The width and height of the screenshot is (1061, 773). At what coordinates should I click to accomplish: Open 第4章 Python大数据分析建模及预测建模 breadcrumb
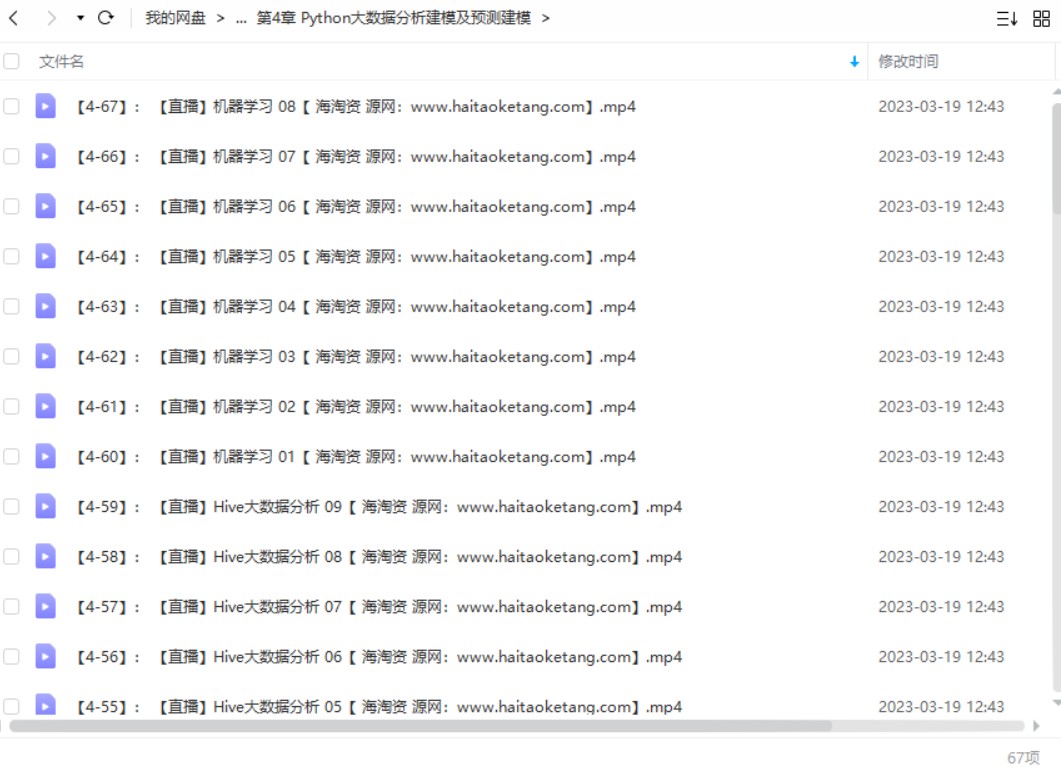pos(394,18)
